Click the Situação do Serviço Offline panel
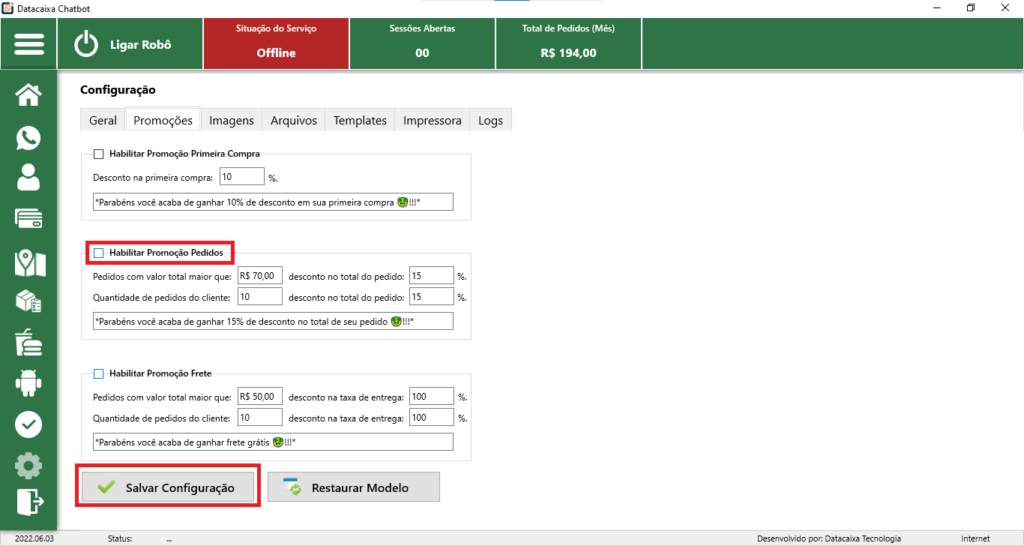Image resolution: width=1024 pixels, height=546 pixels. coord(276,44)
